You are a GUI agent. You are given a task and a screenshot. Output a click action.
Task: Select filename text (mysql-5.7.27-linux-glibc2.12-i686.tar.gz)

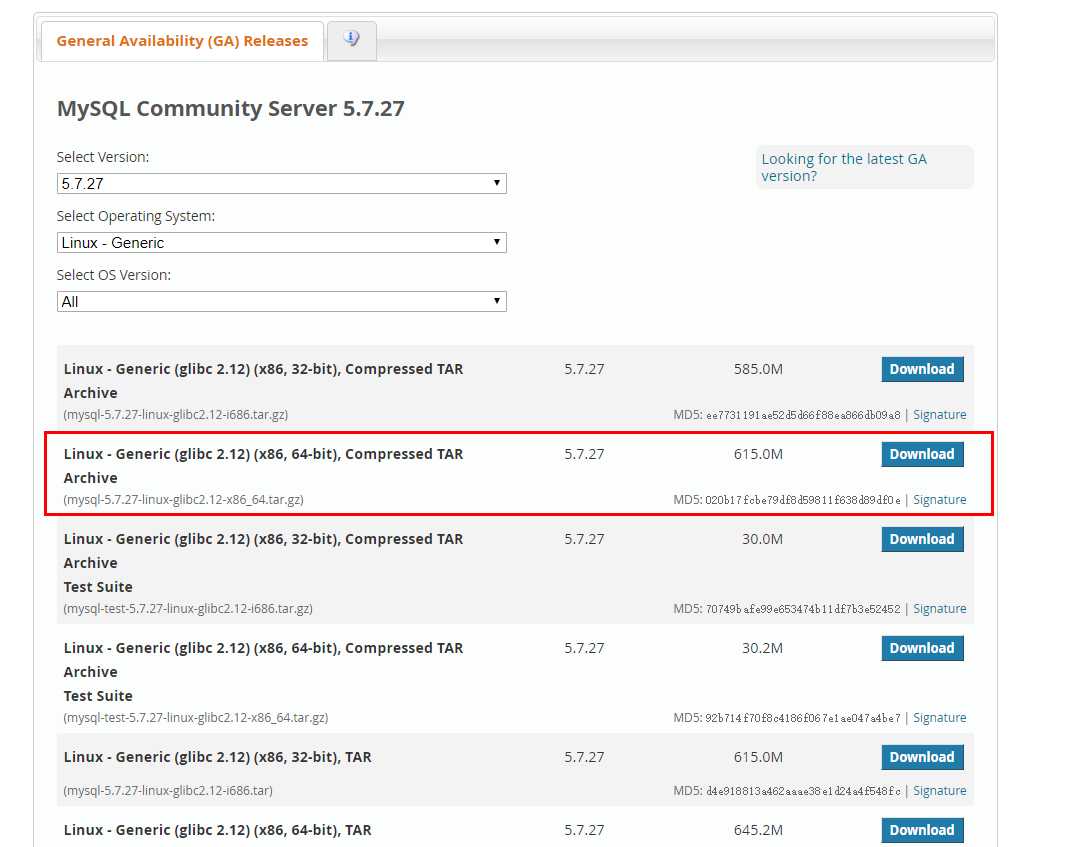click(x=175, y=414)
